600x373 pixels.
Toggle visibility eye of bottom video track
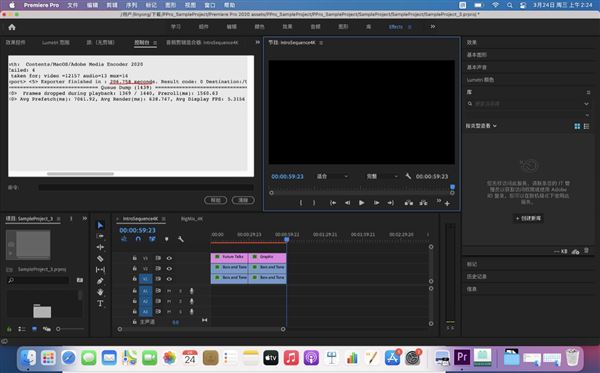[169, 279]
